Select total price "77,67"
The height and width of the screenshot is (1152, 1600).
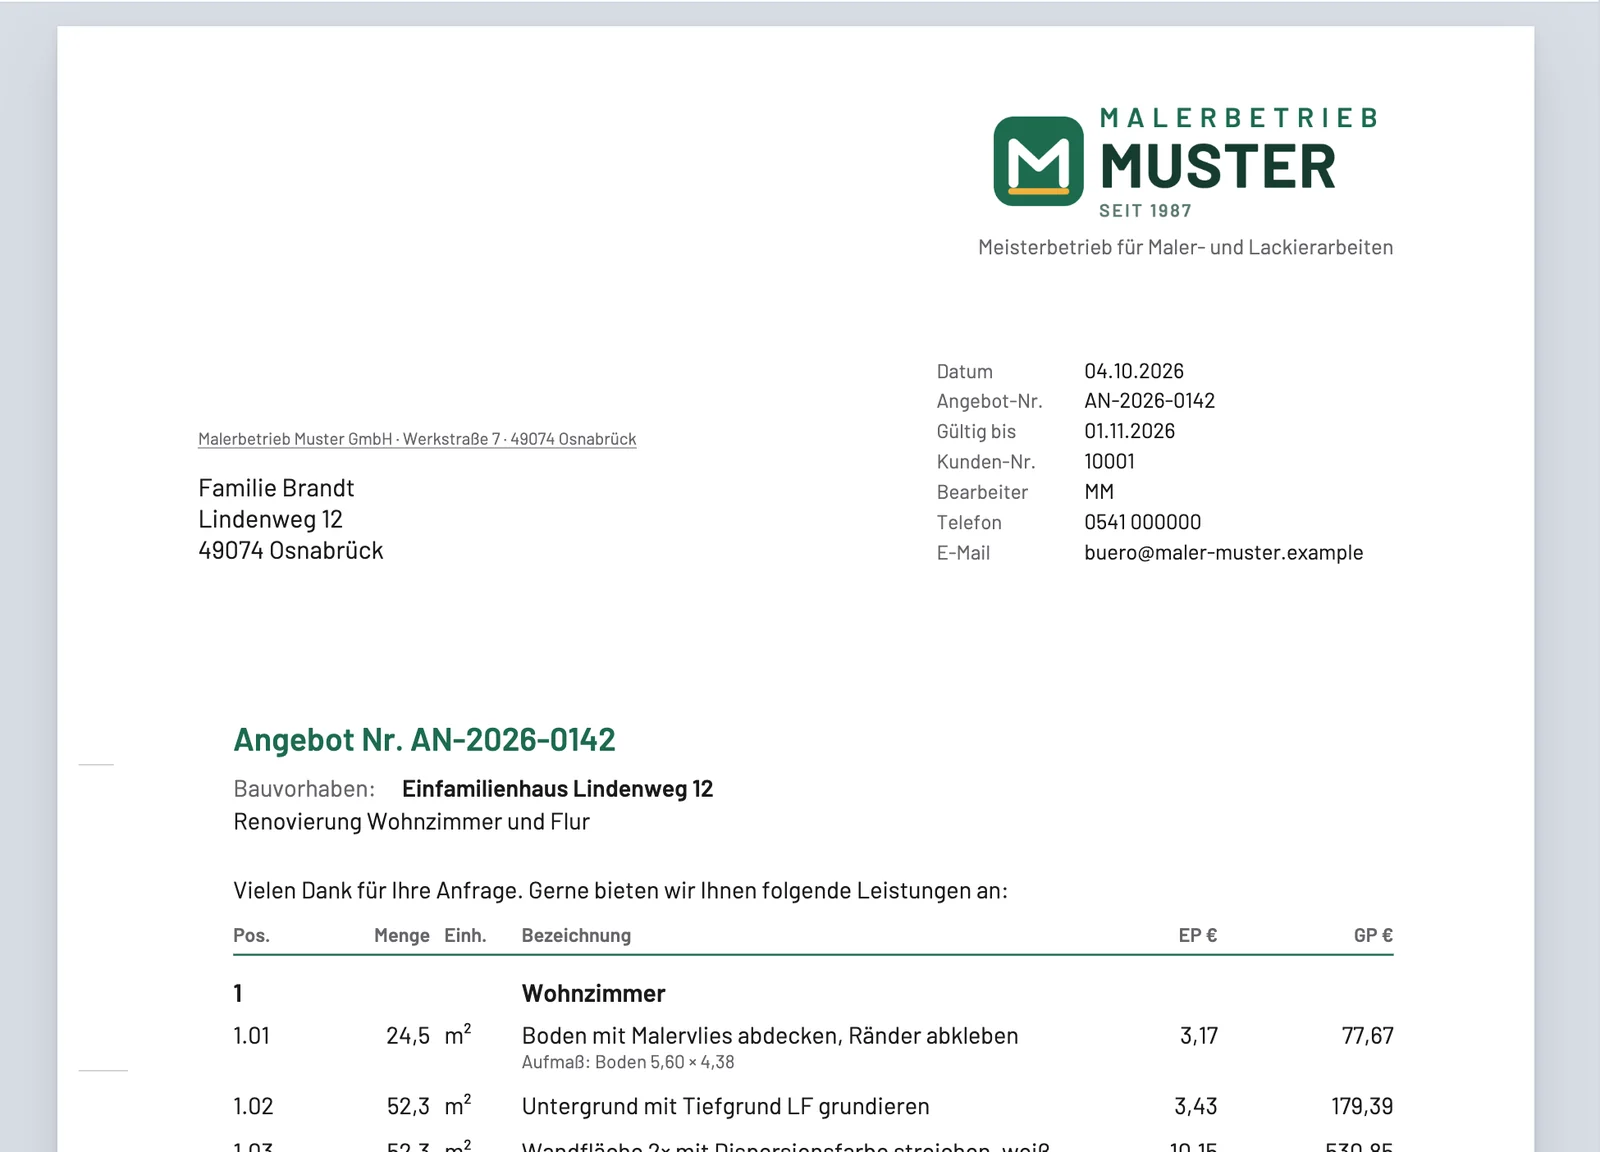[x=1367, y=1036]
